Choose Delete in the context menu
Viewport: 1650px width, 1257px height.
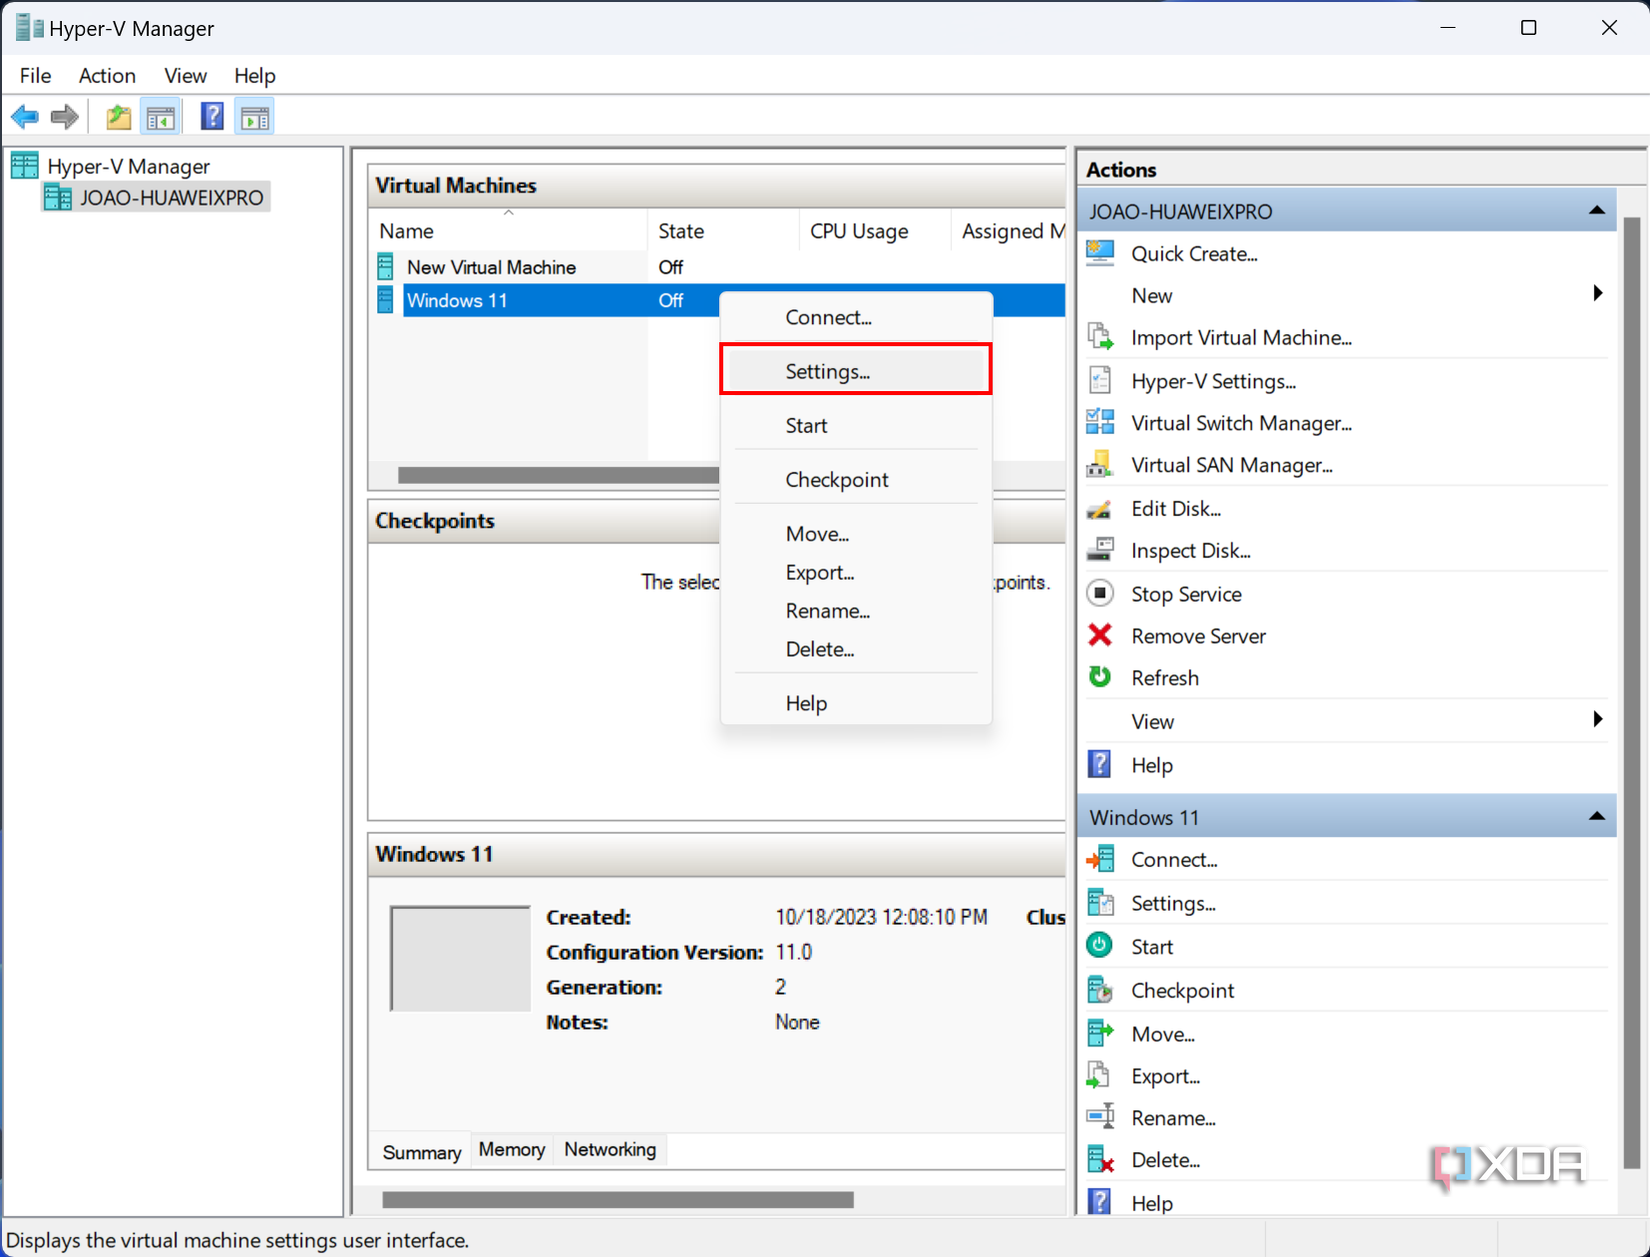coord(856,649)
